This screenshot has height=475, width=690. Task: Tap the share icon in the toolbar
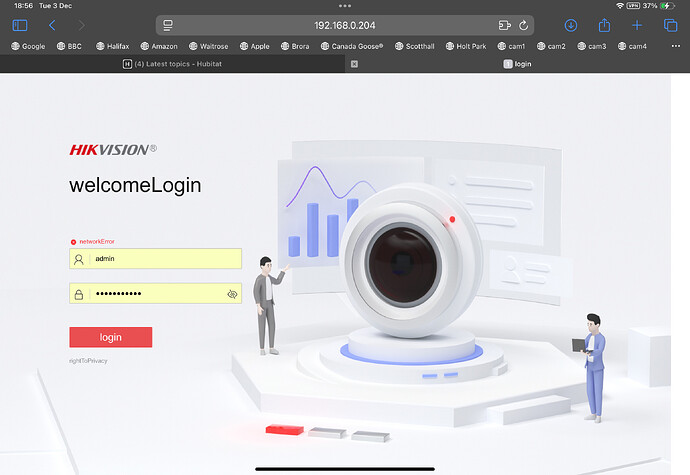[x=604, y=25]
